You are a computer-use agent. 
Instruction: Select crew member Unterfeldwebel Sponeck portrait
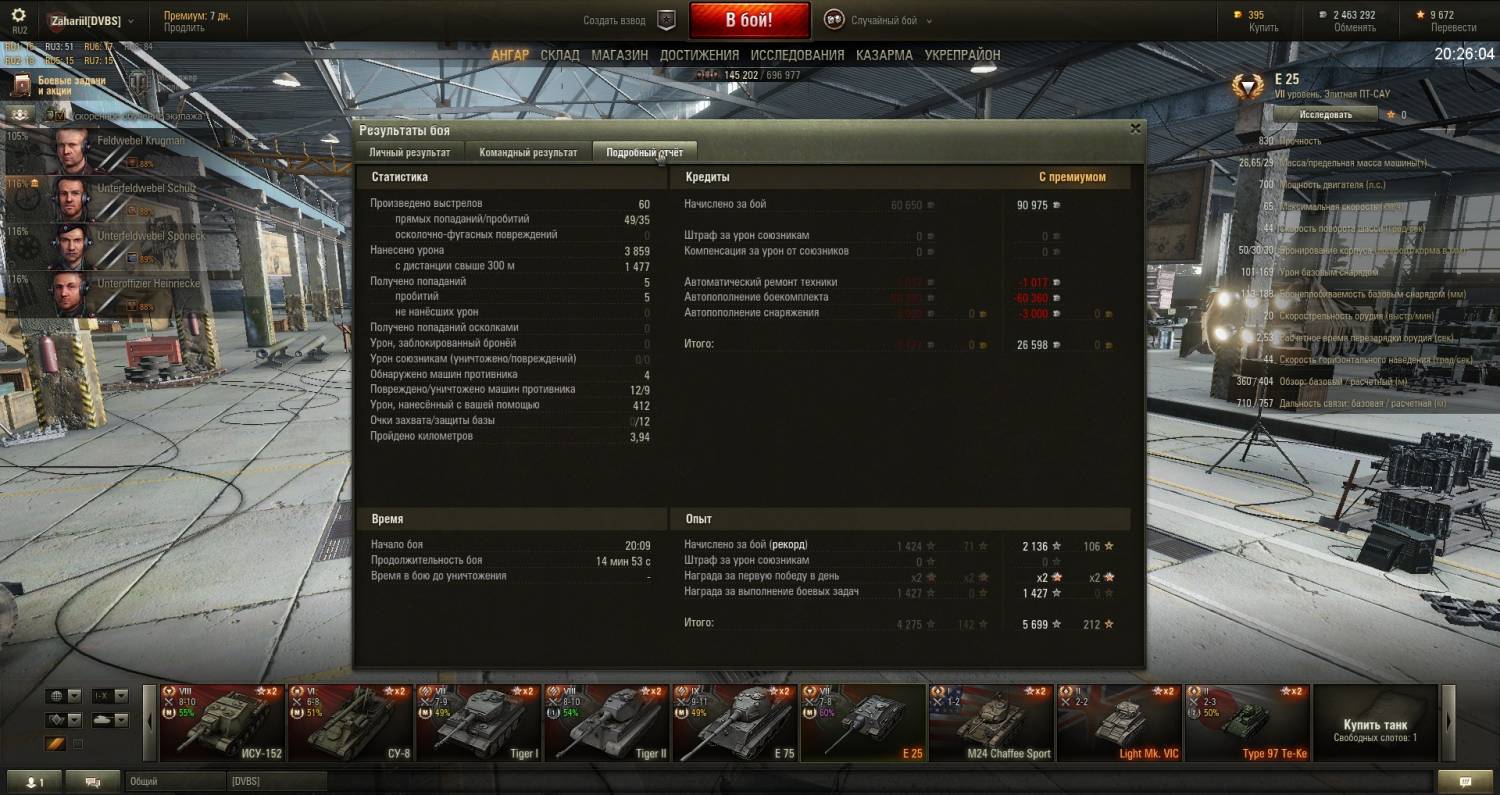[71, 246]
